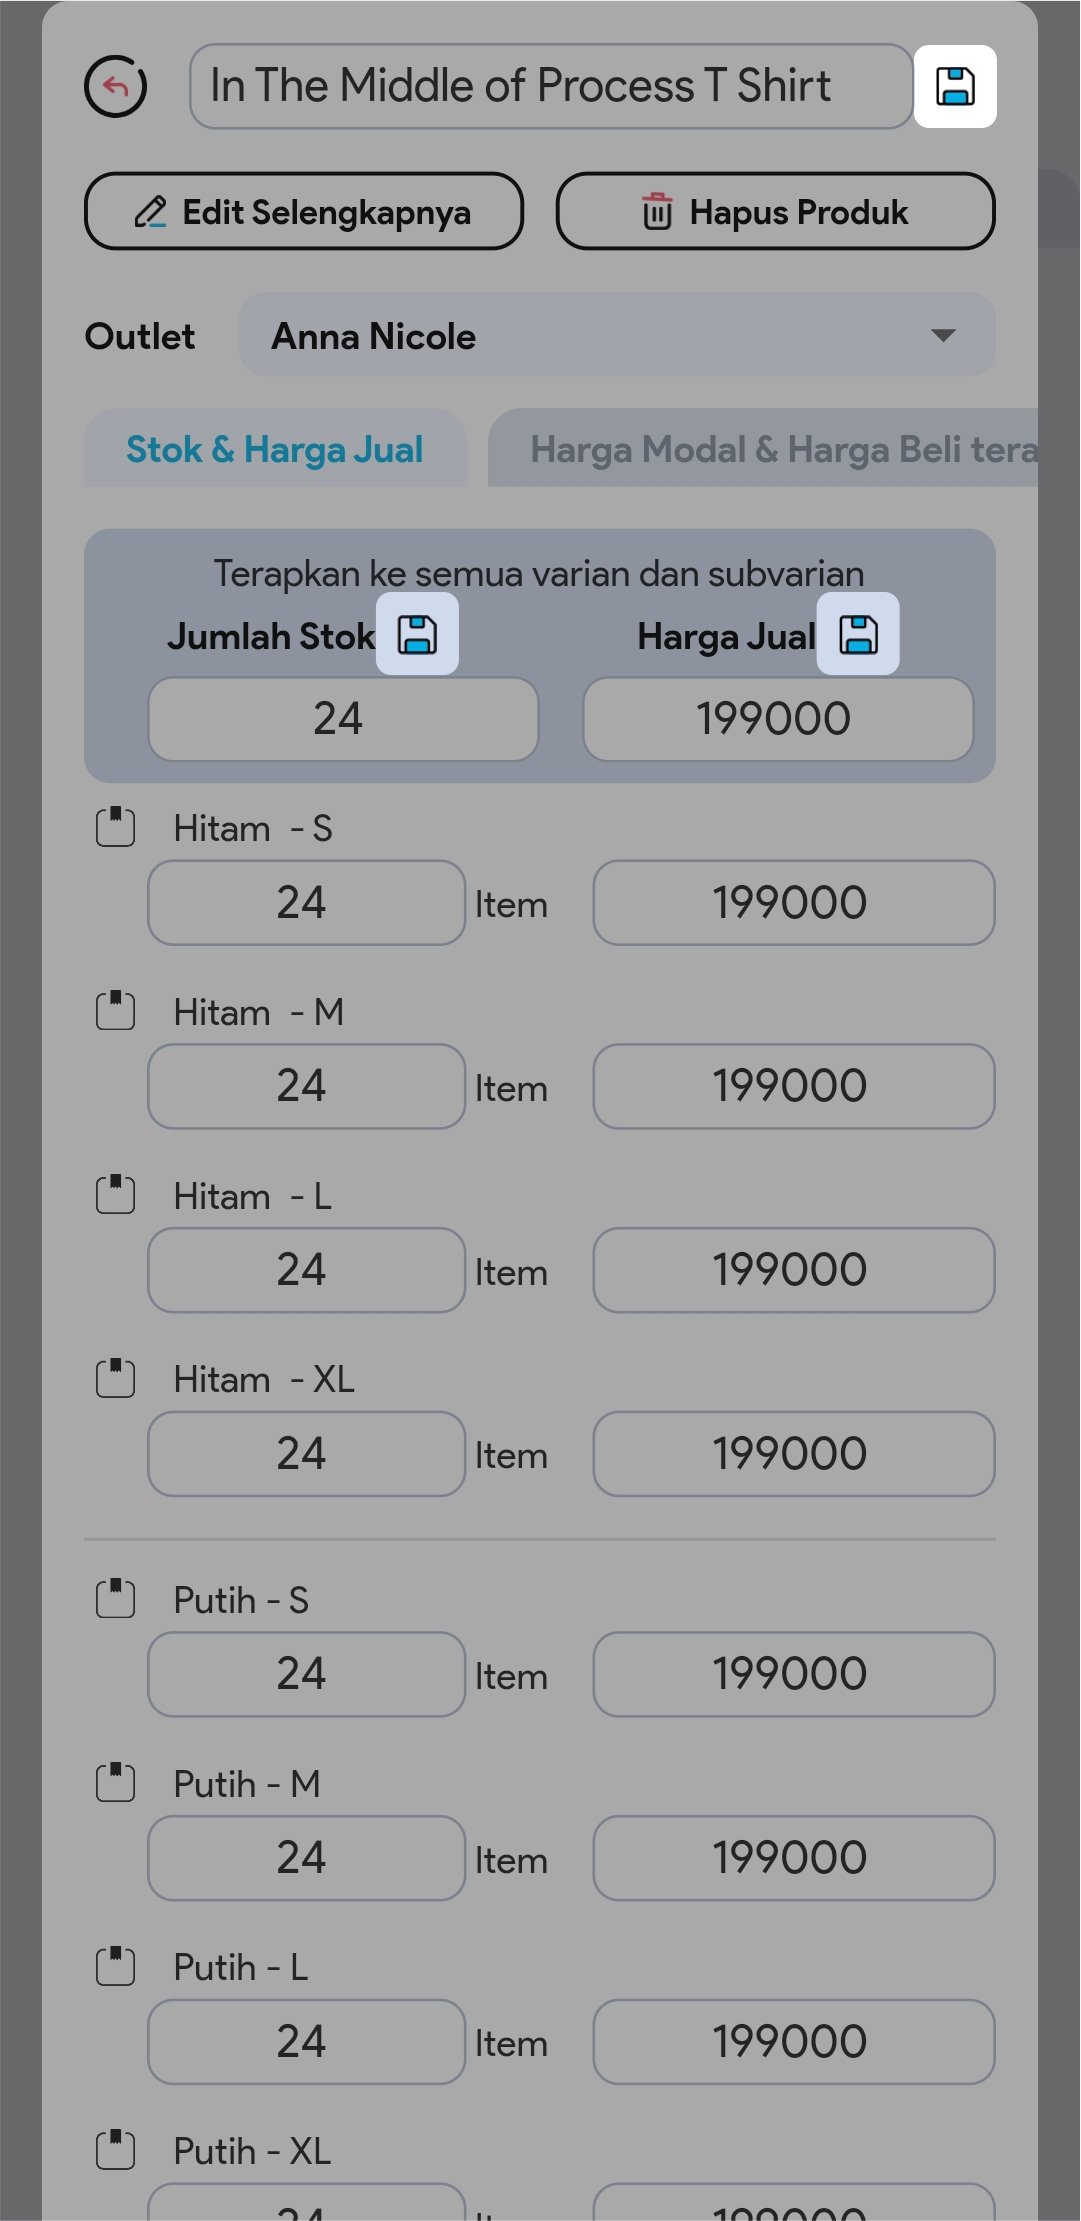Click save icon beside Putih - L
1081x2221 pixels.
pyautogui.click(x=115, y=1966)
